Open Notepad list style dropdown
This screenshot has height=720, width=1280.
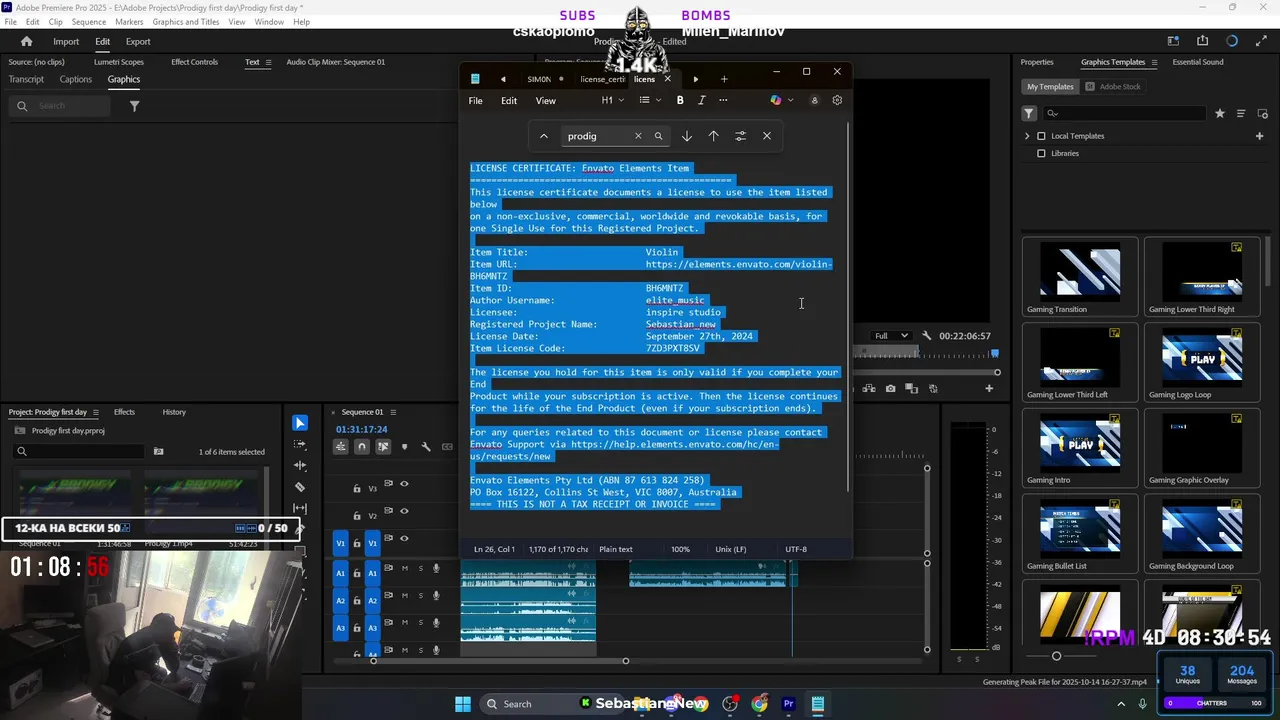(650, 100)
